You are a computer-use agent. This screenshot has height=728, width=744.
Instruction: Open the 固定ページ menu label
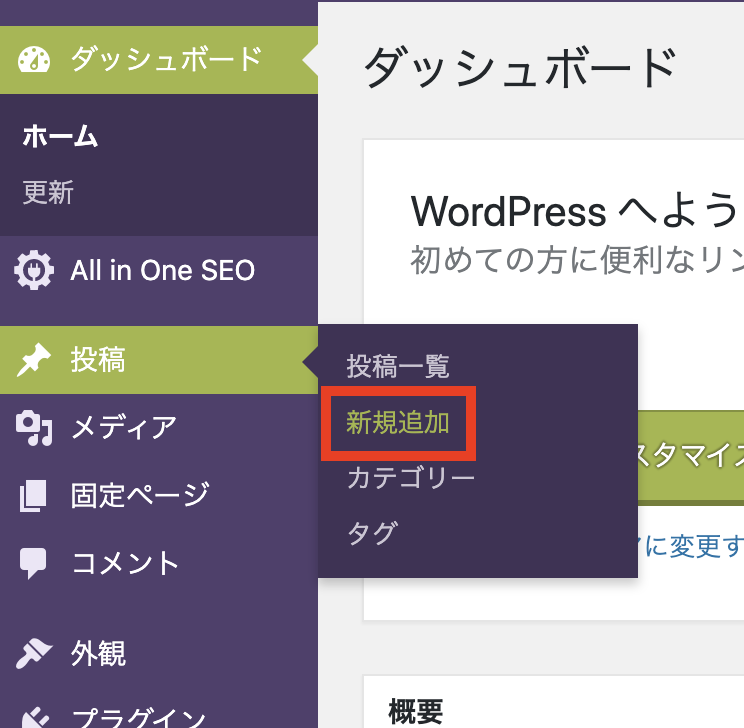(140, 495)
